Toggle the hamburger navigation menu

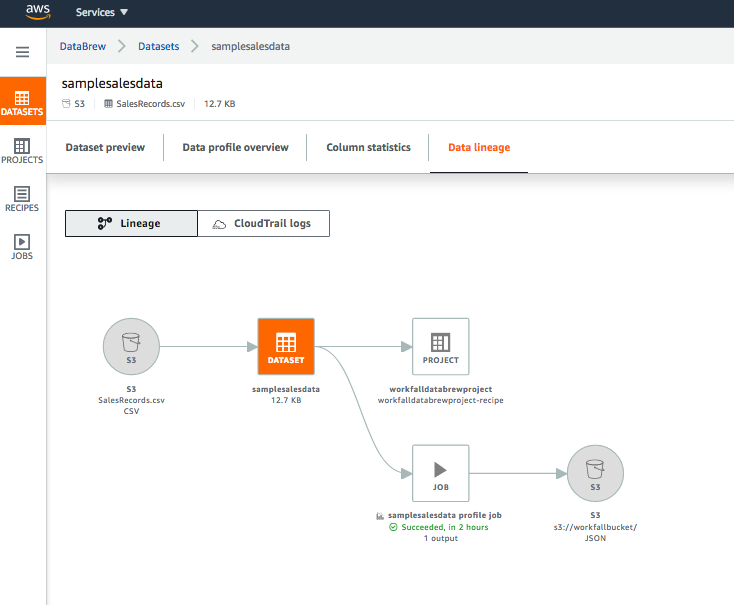pyautogui.click(x=22, y=52)
